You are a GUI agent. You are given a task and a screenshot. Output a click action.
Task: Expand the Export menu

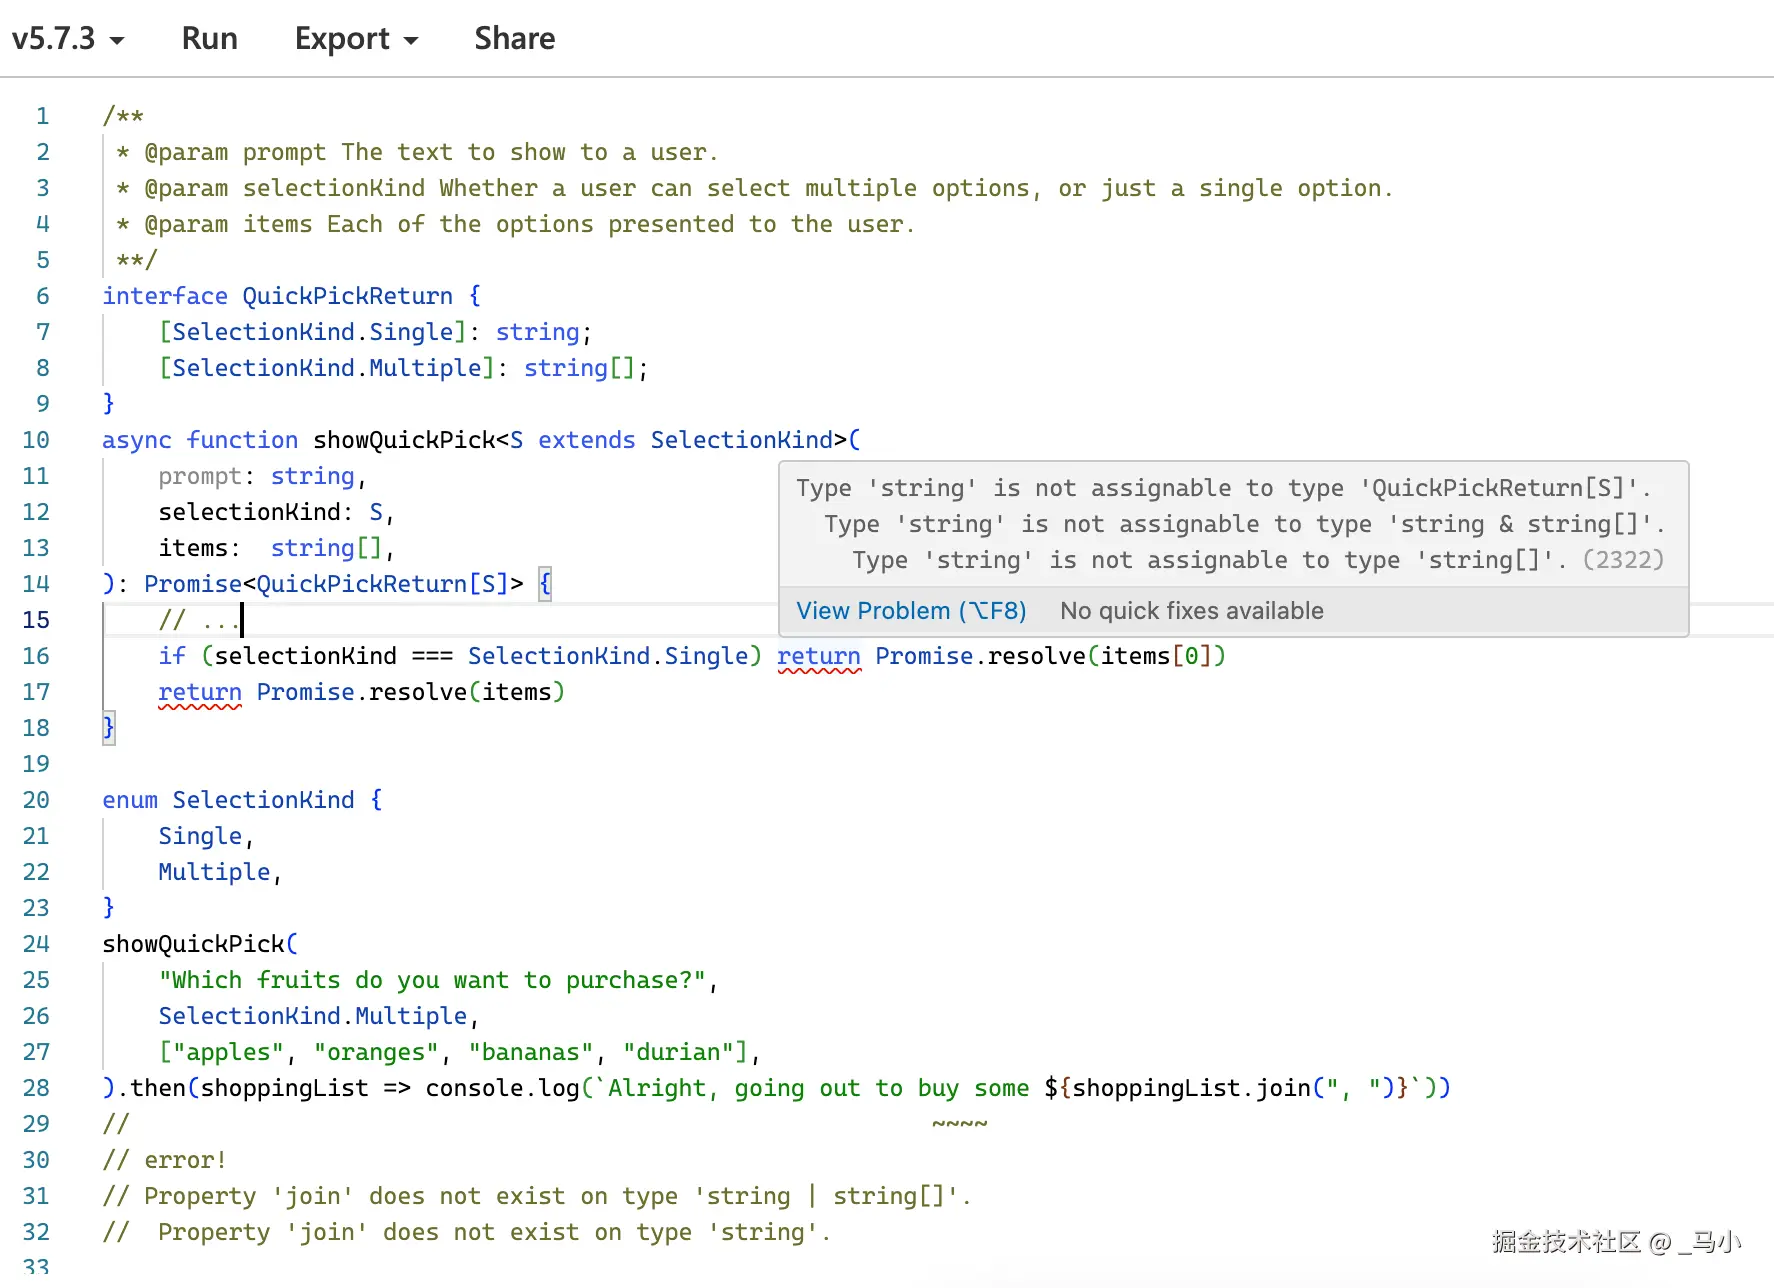[x=356, y=39]
